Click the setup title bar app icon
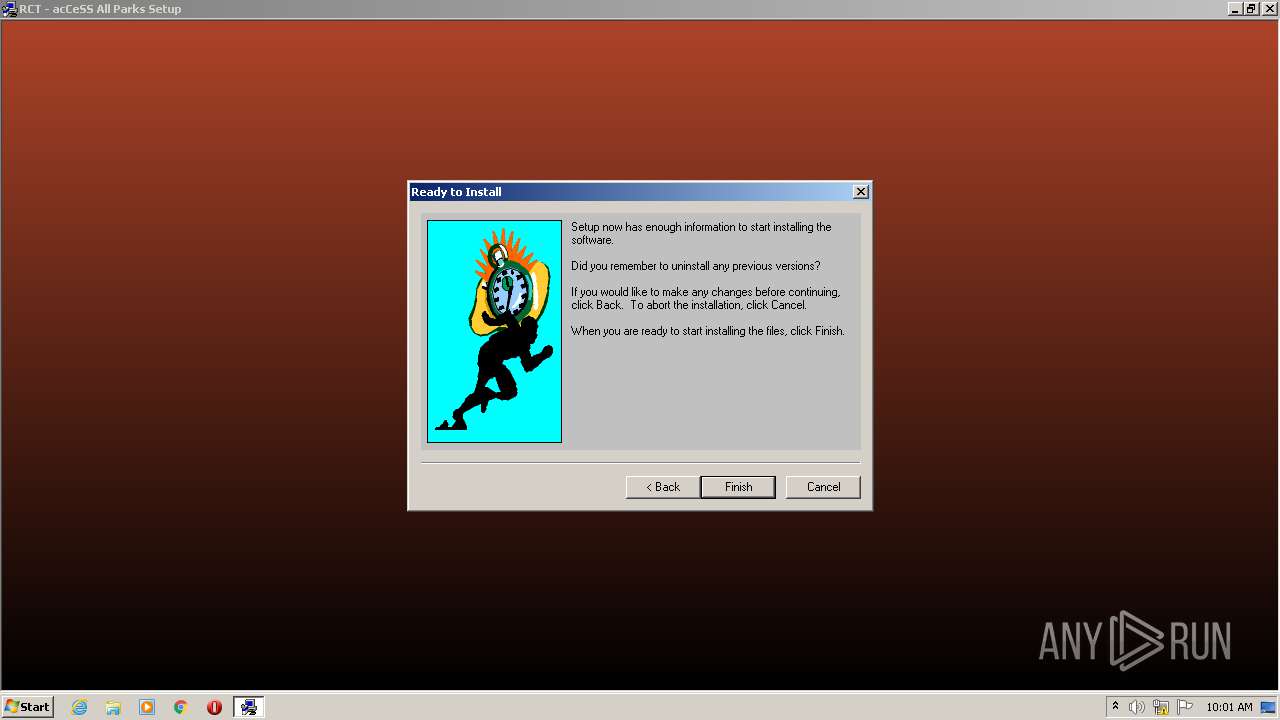The image size is (1280, 720). click(x=9, y=9)
